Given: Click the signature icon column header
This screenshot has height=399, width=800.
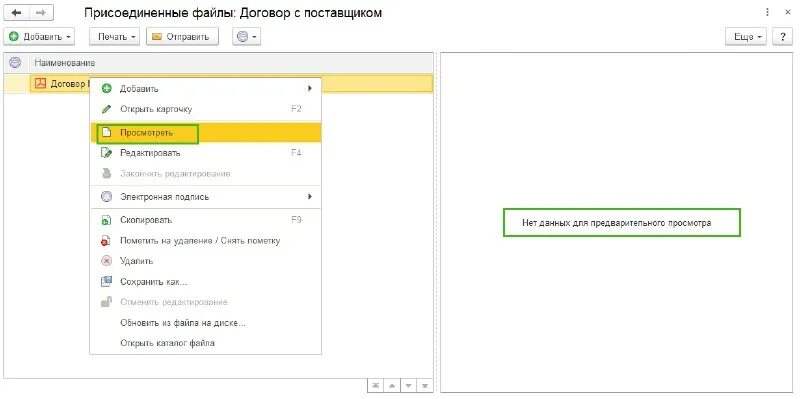Looking at the screenshot, I should coord(16,63).
